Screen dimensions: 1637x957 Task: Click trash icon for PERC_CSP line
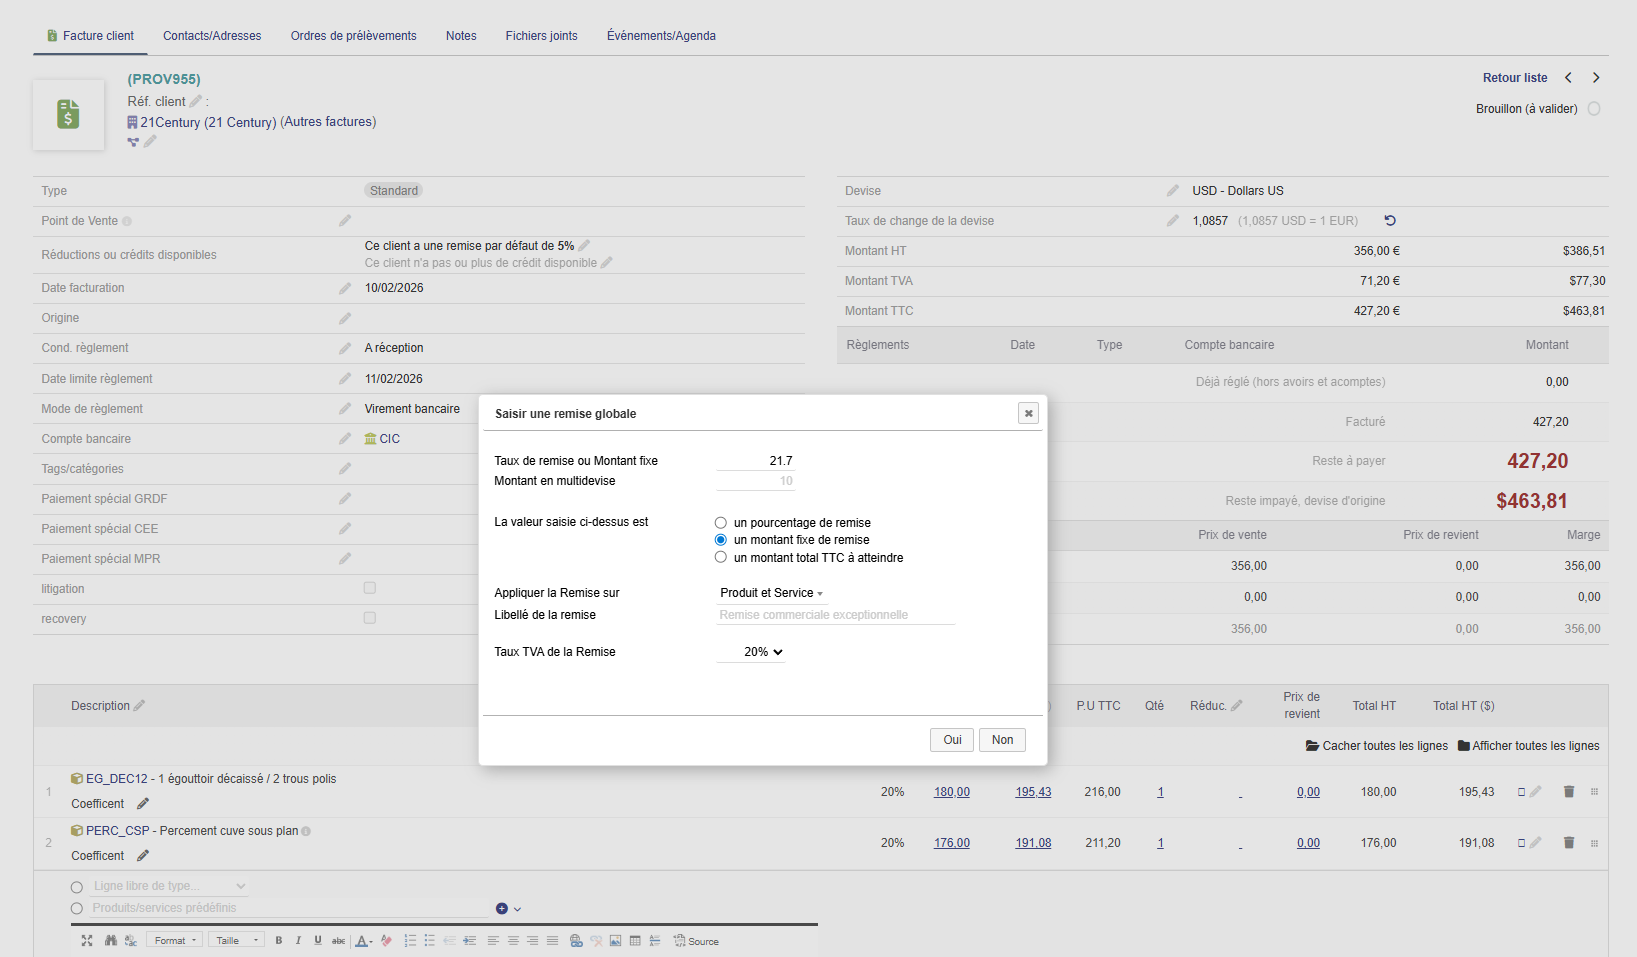(1568, 843)
